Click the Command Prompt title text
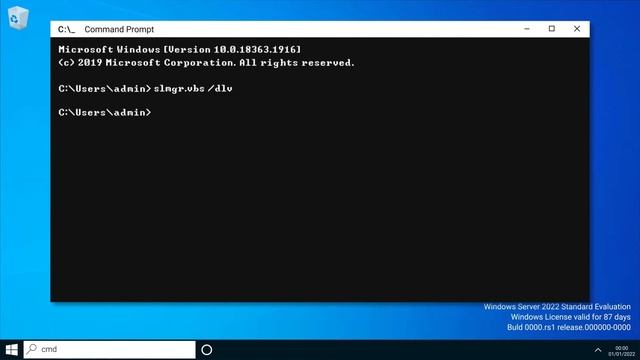 point(119,29)
